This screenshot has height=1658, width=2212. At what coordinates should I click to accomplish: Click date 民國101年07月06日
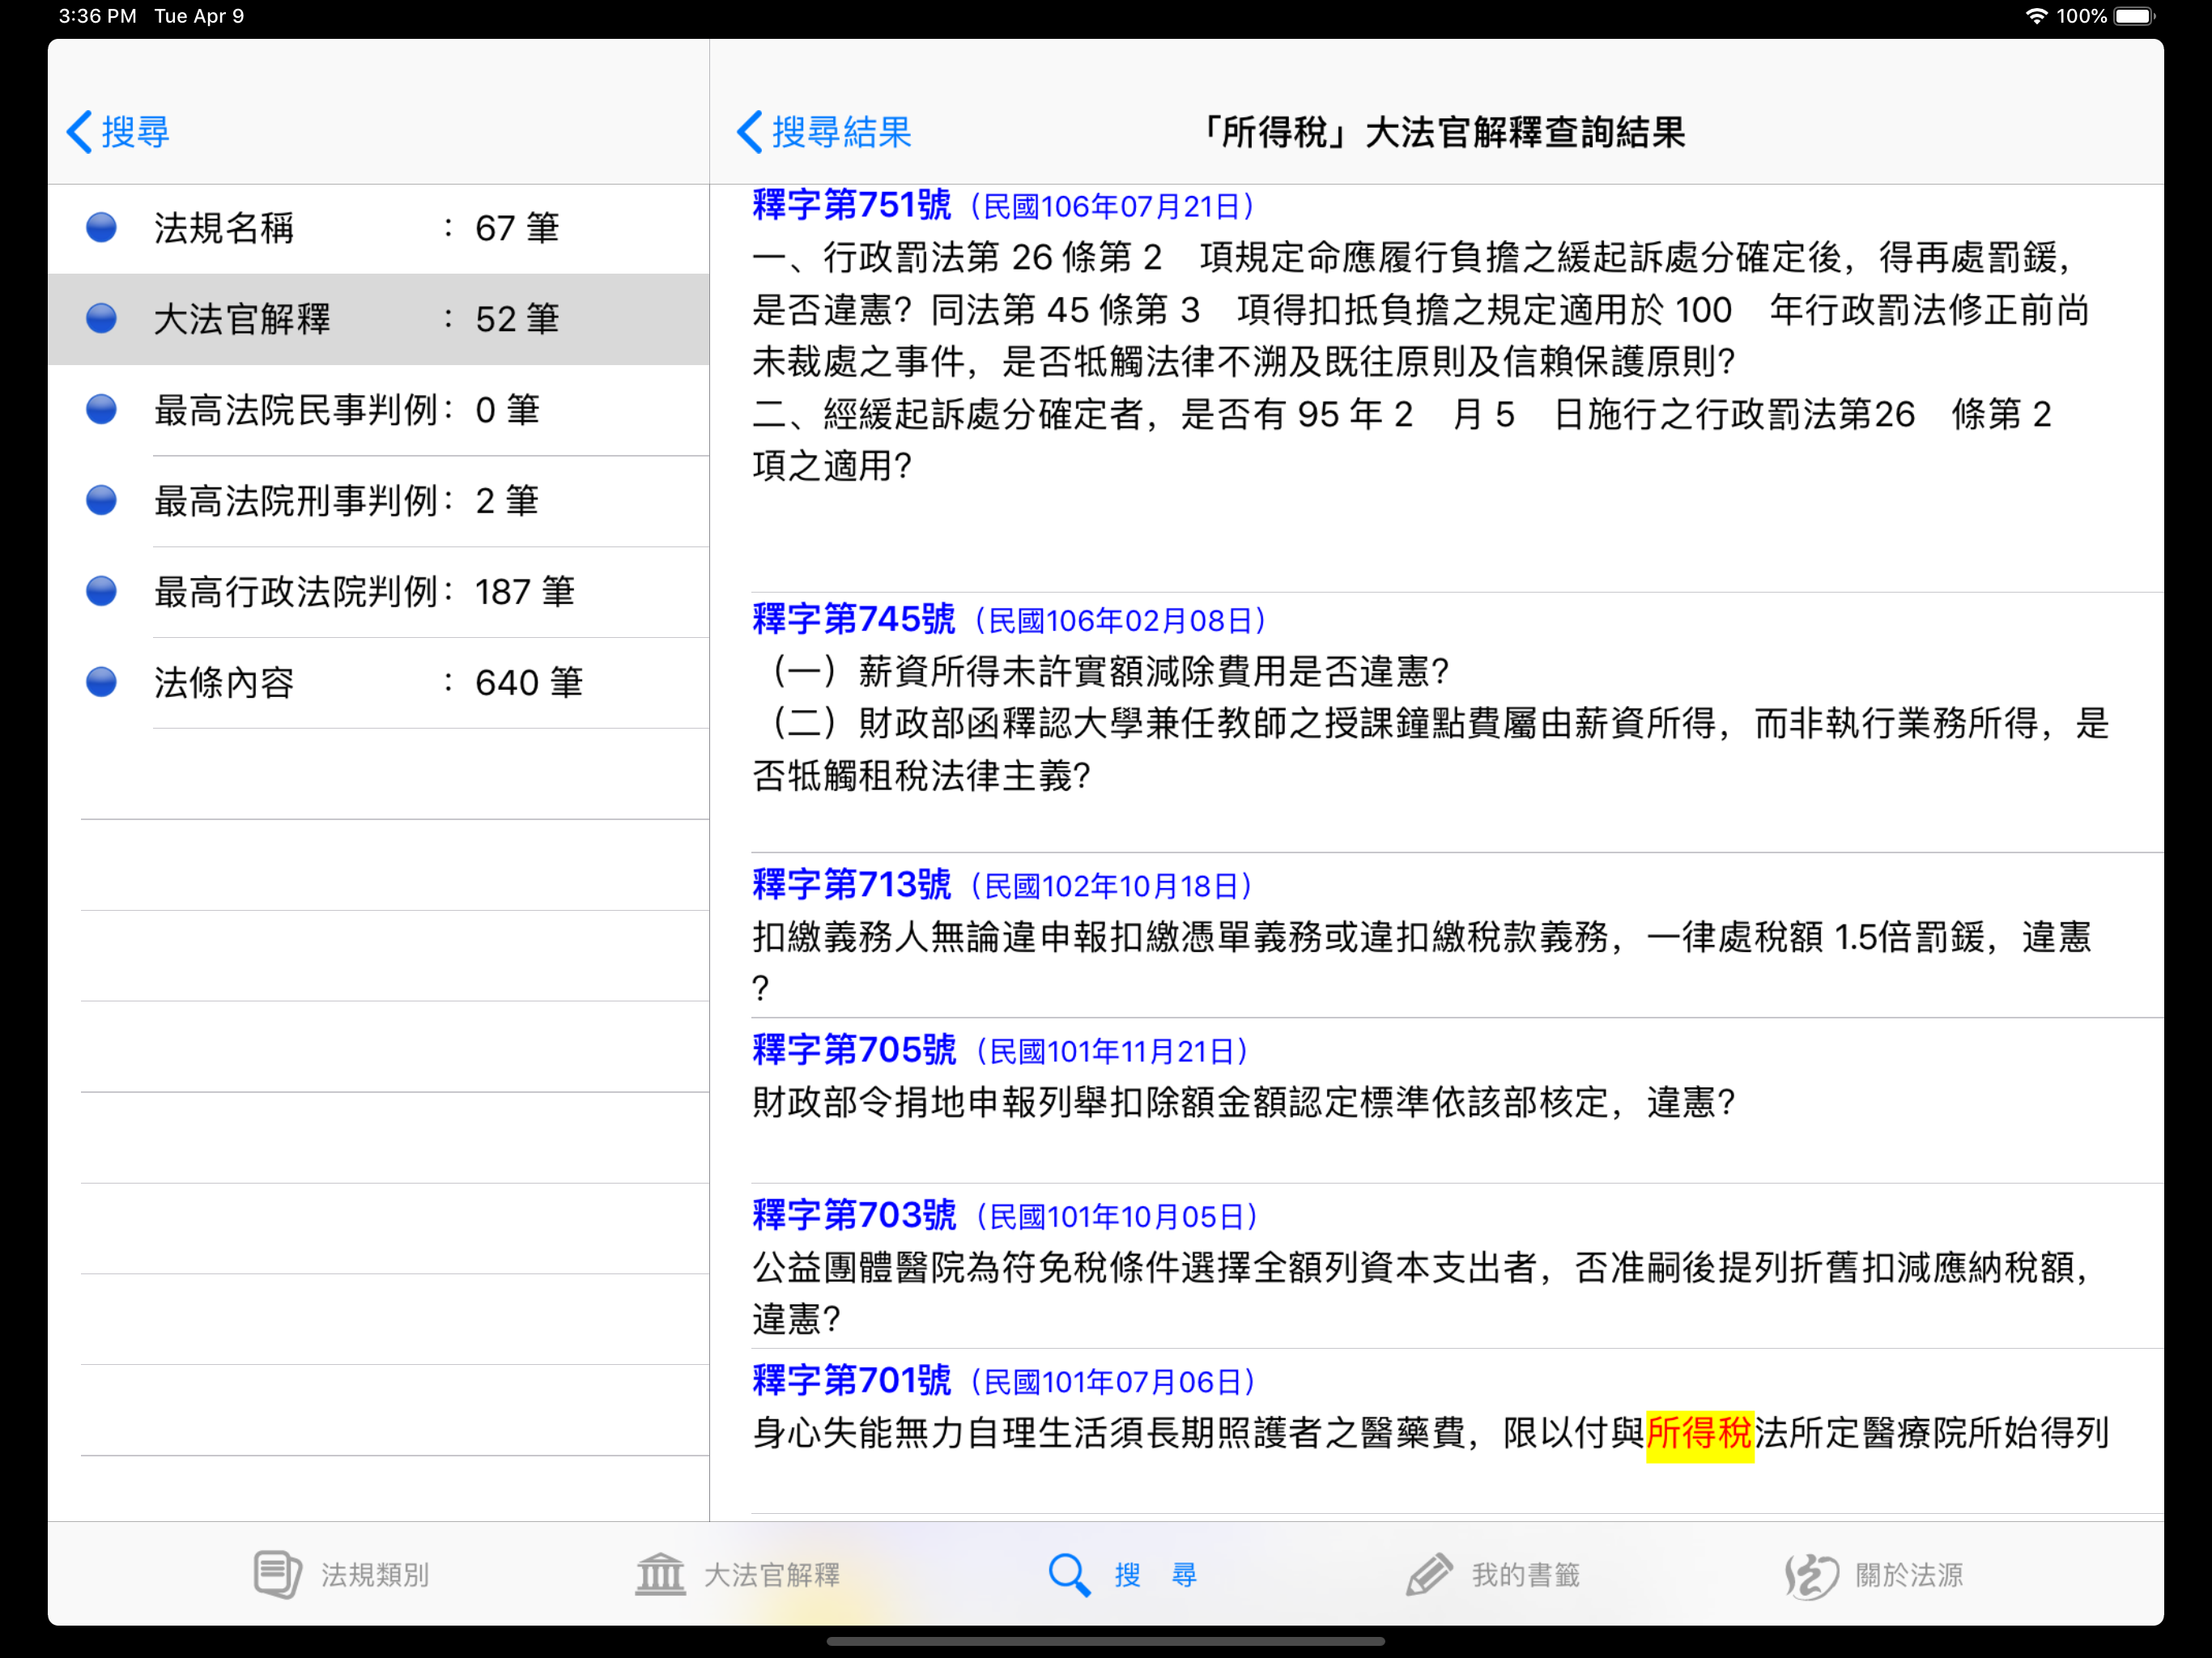[x=1113, y=1382]
